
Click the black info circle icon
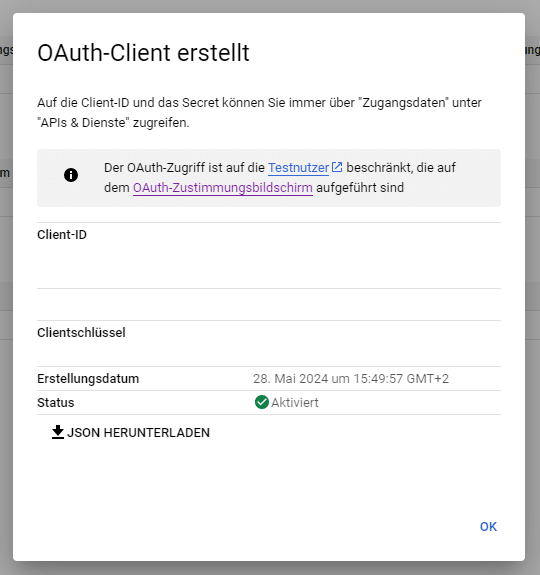click(x=71, y=175)
